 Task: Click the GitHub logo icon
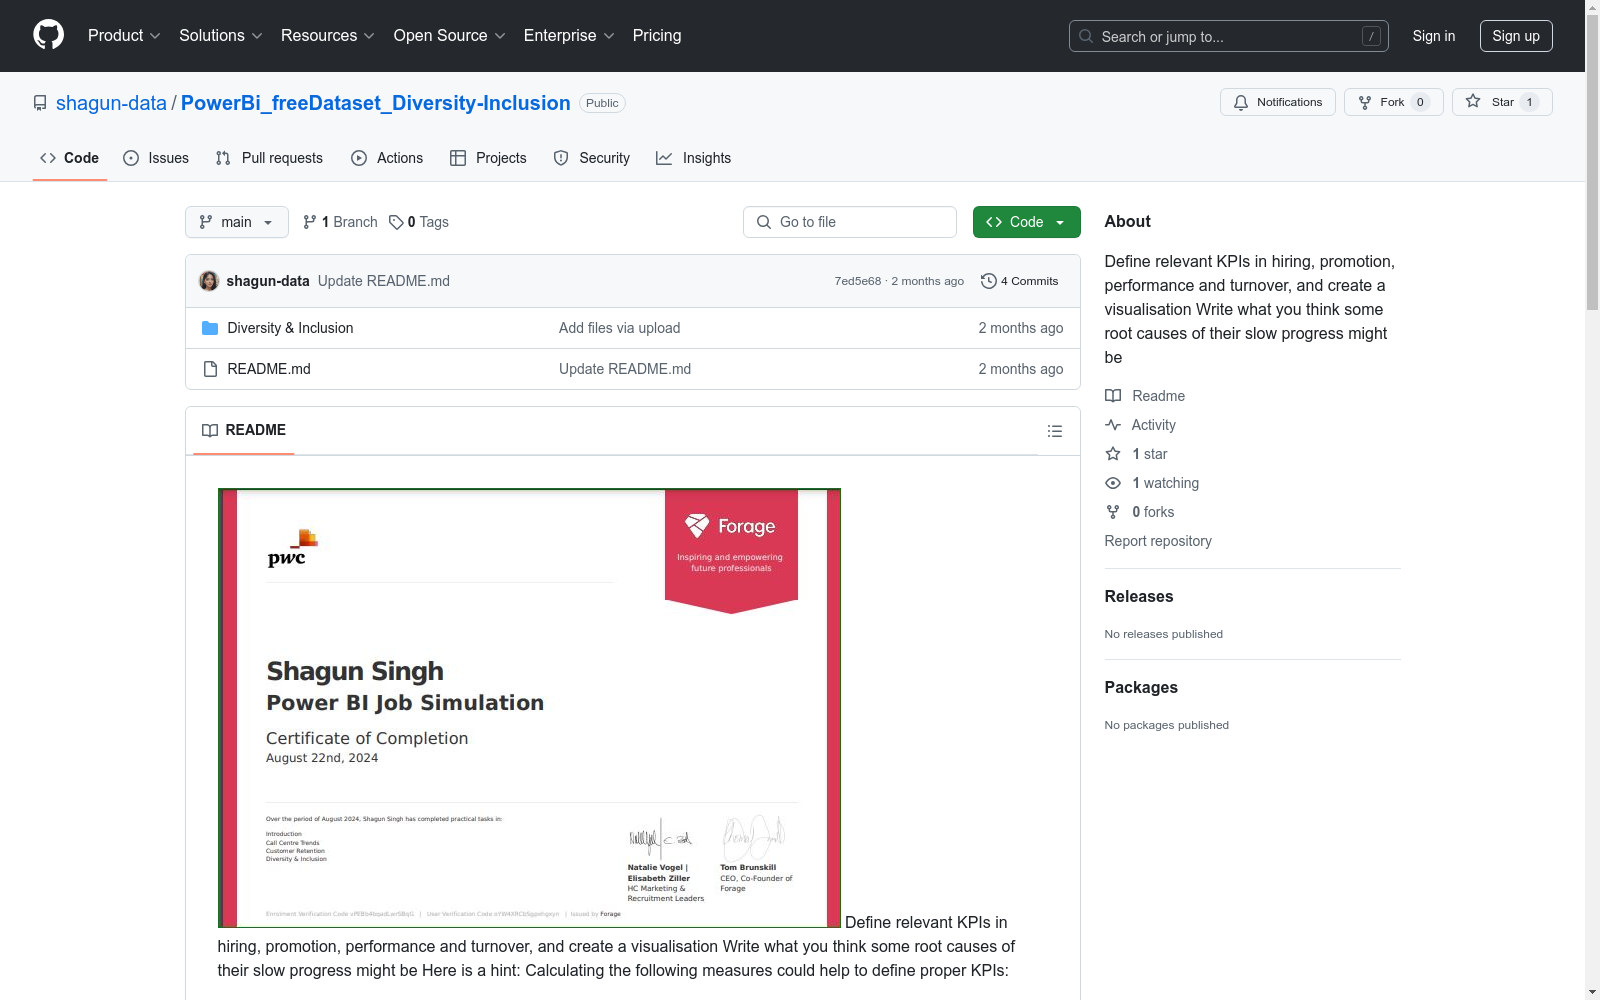[48, 35]
